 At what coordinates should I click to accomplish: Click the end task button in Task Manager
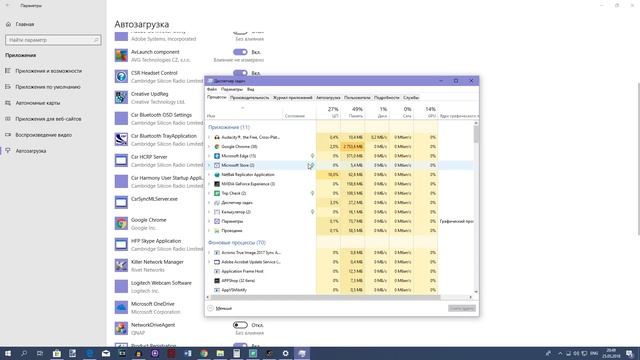[x=462, y=308]
